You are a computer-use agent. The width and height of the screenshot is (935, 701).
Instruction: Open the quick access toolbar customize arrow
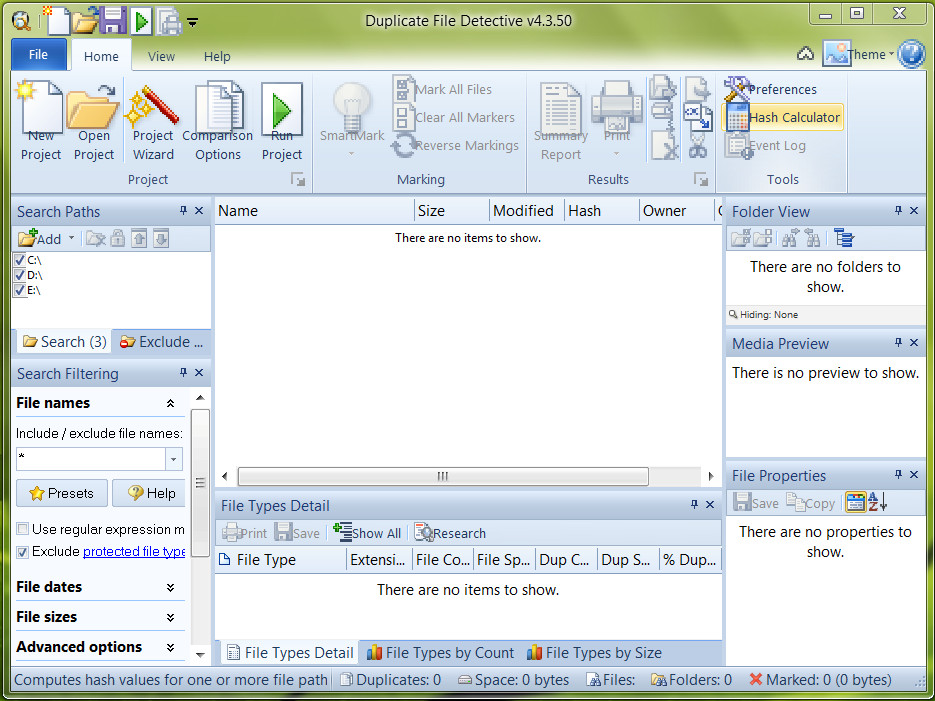tap(193, 23)
